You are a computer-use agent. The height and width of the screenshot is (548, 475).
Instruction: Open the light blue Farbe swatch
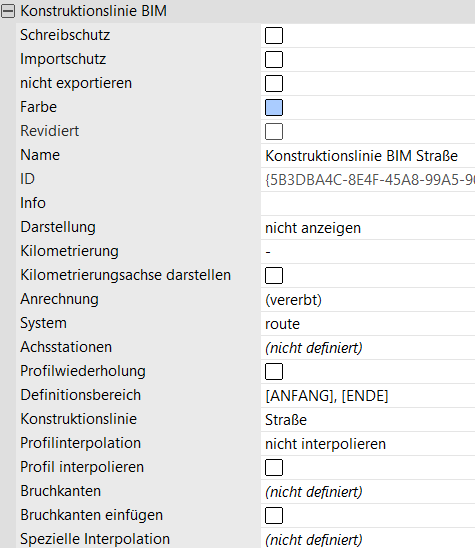274,107
